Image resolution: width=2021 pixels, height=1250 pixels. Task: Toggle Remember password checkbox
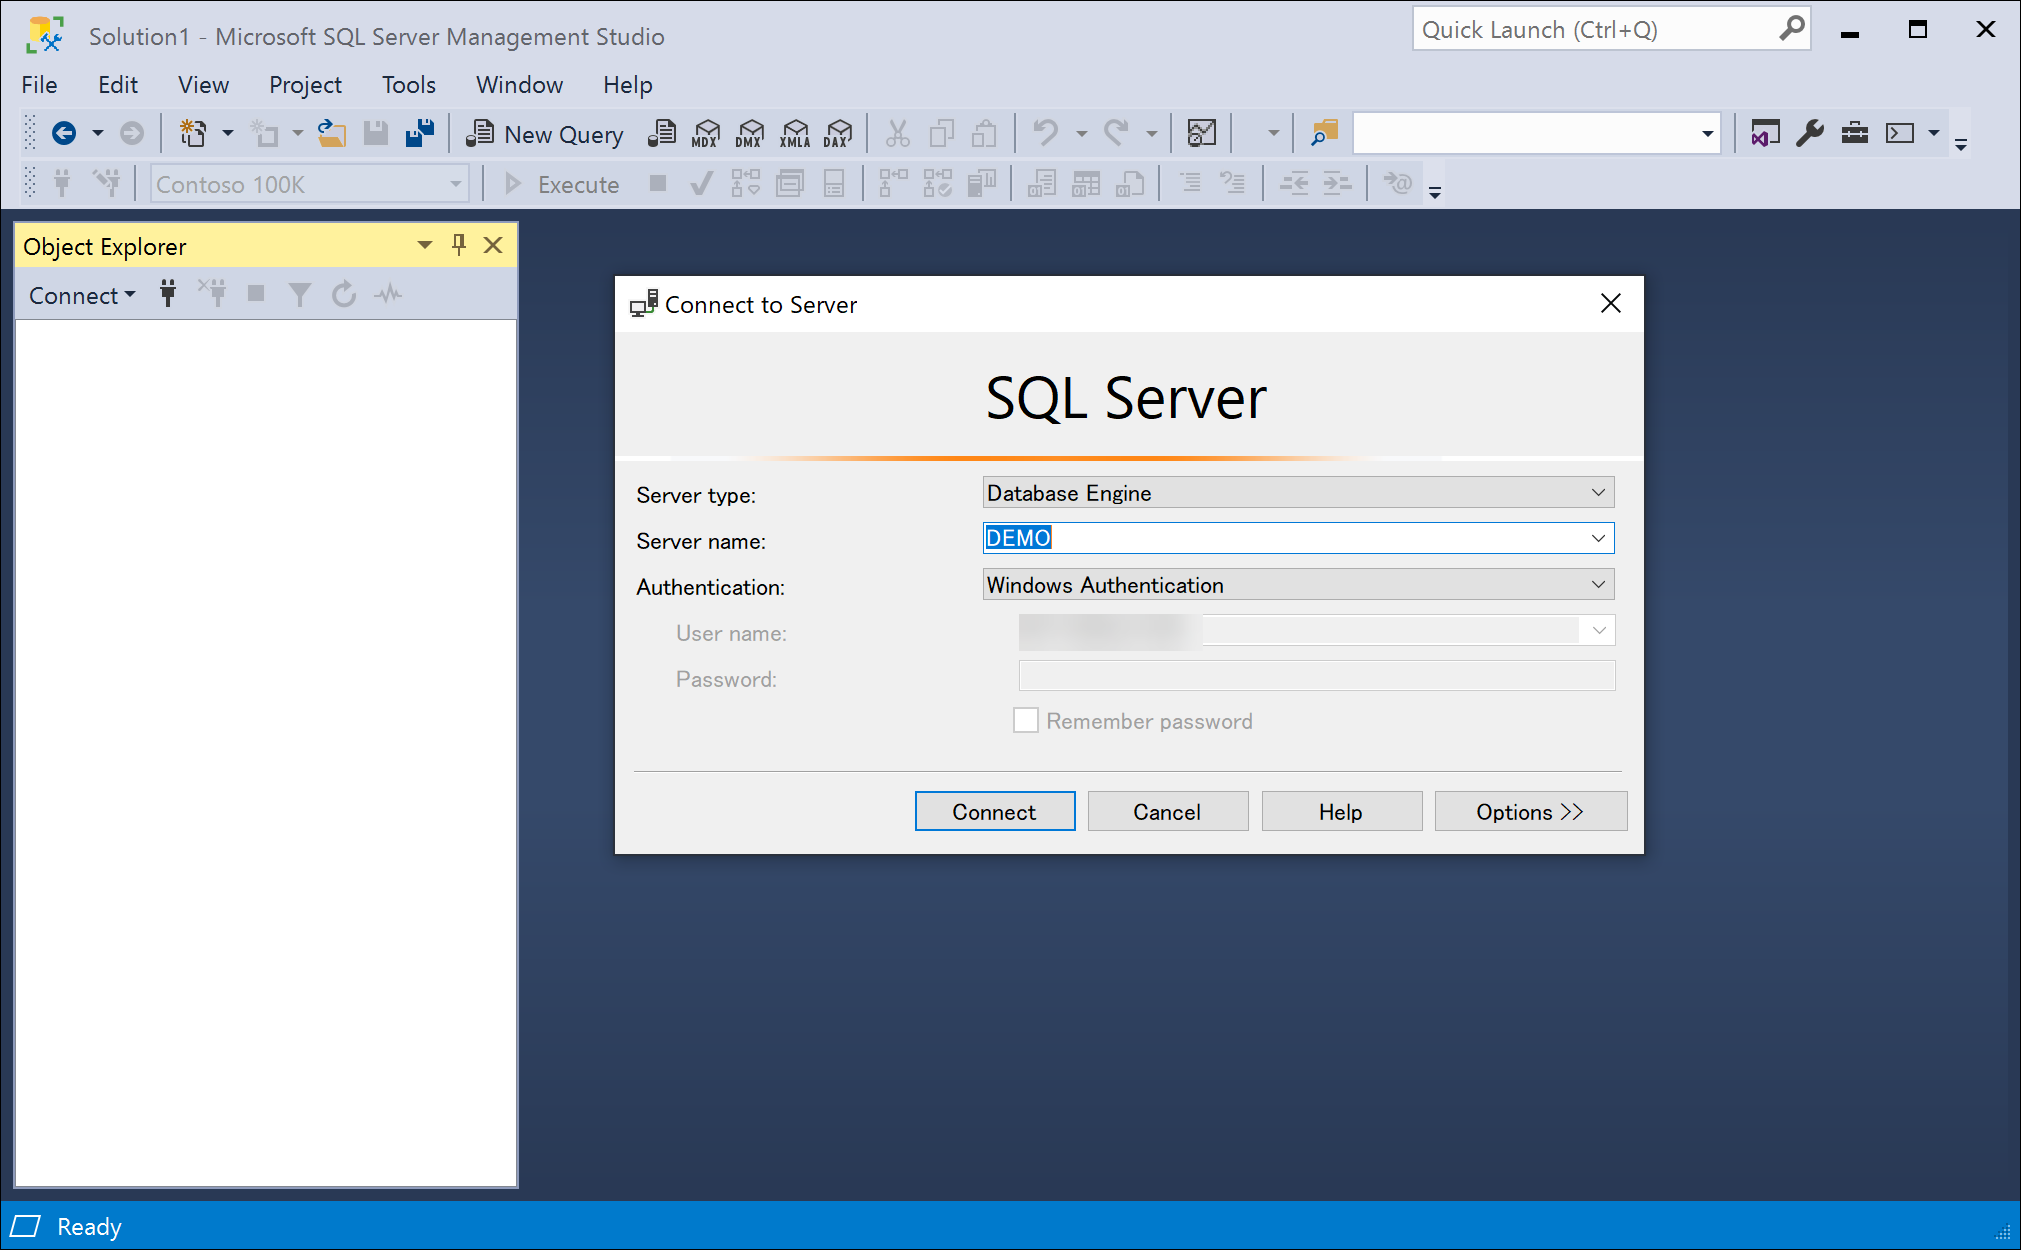1025,721
